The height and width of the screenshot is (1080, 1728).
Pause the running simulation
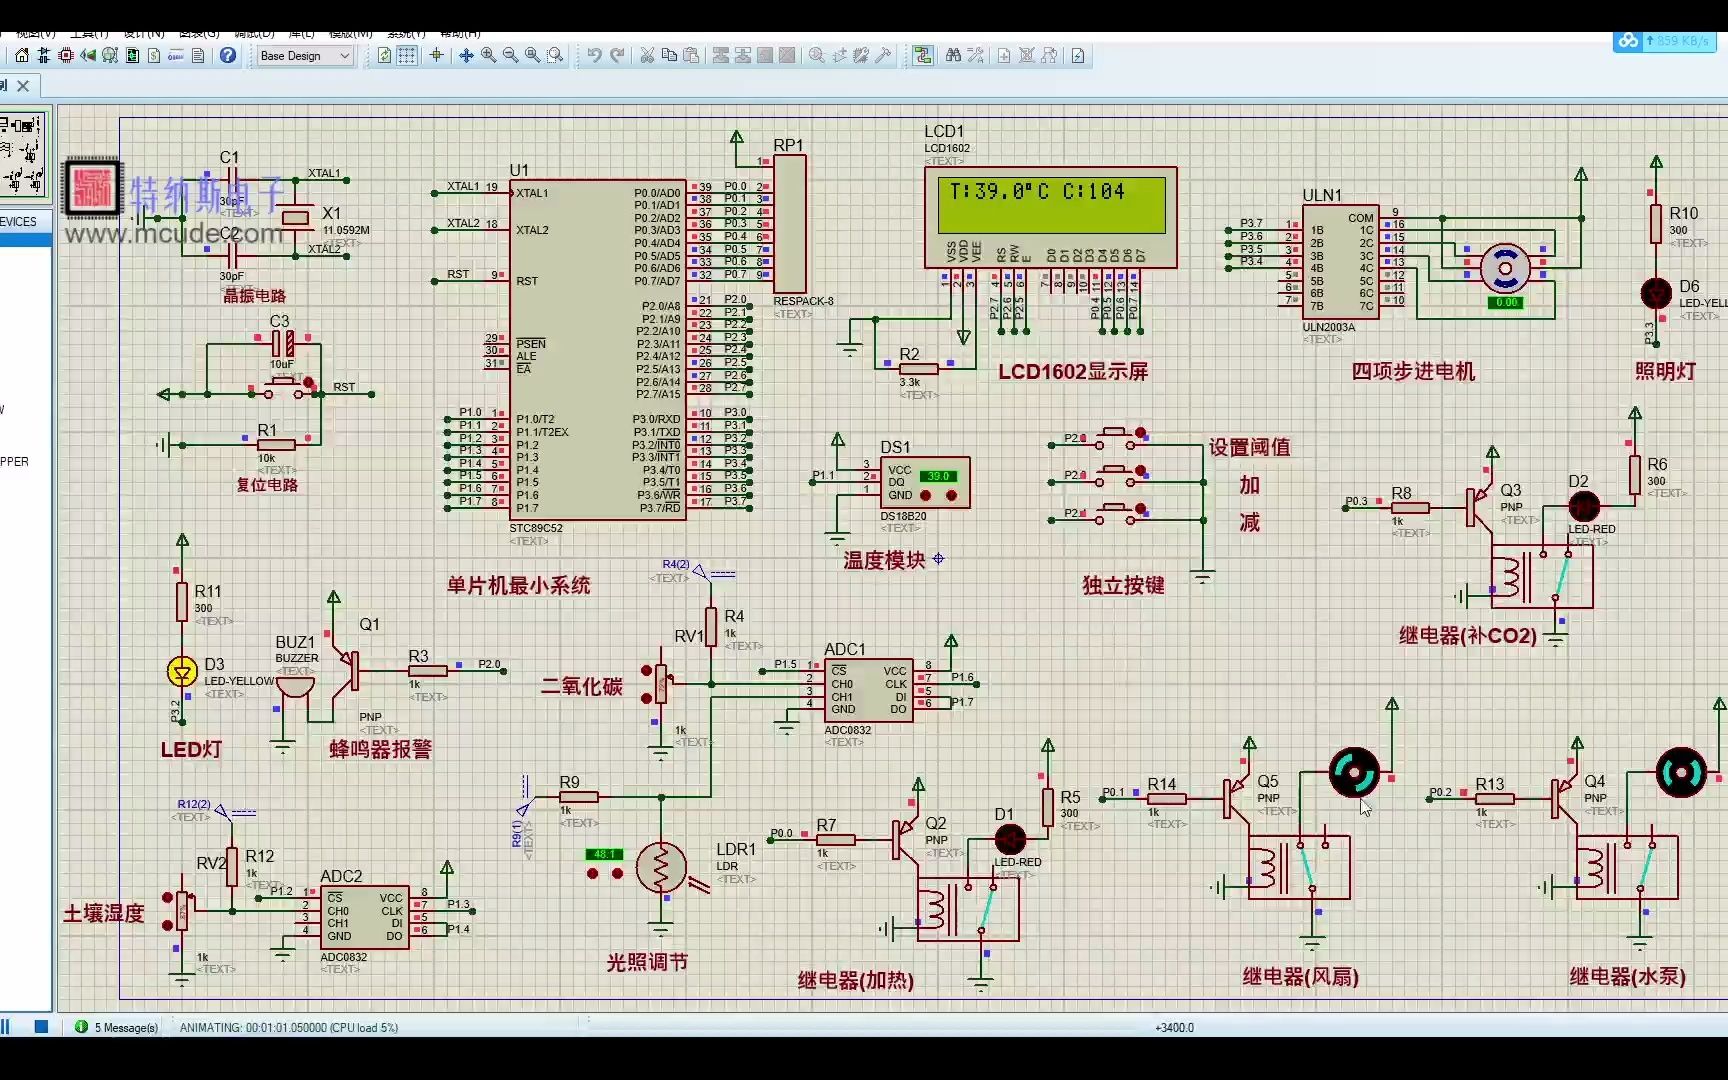pyautogui.click(x=5, y=1027)
